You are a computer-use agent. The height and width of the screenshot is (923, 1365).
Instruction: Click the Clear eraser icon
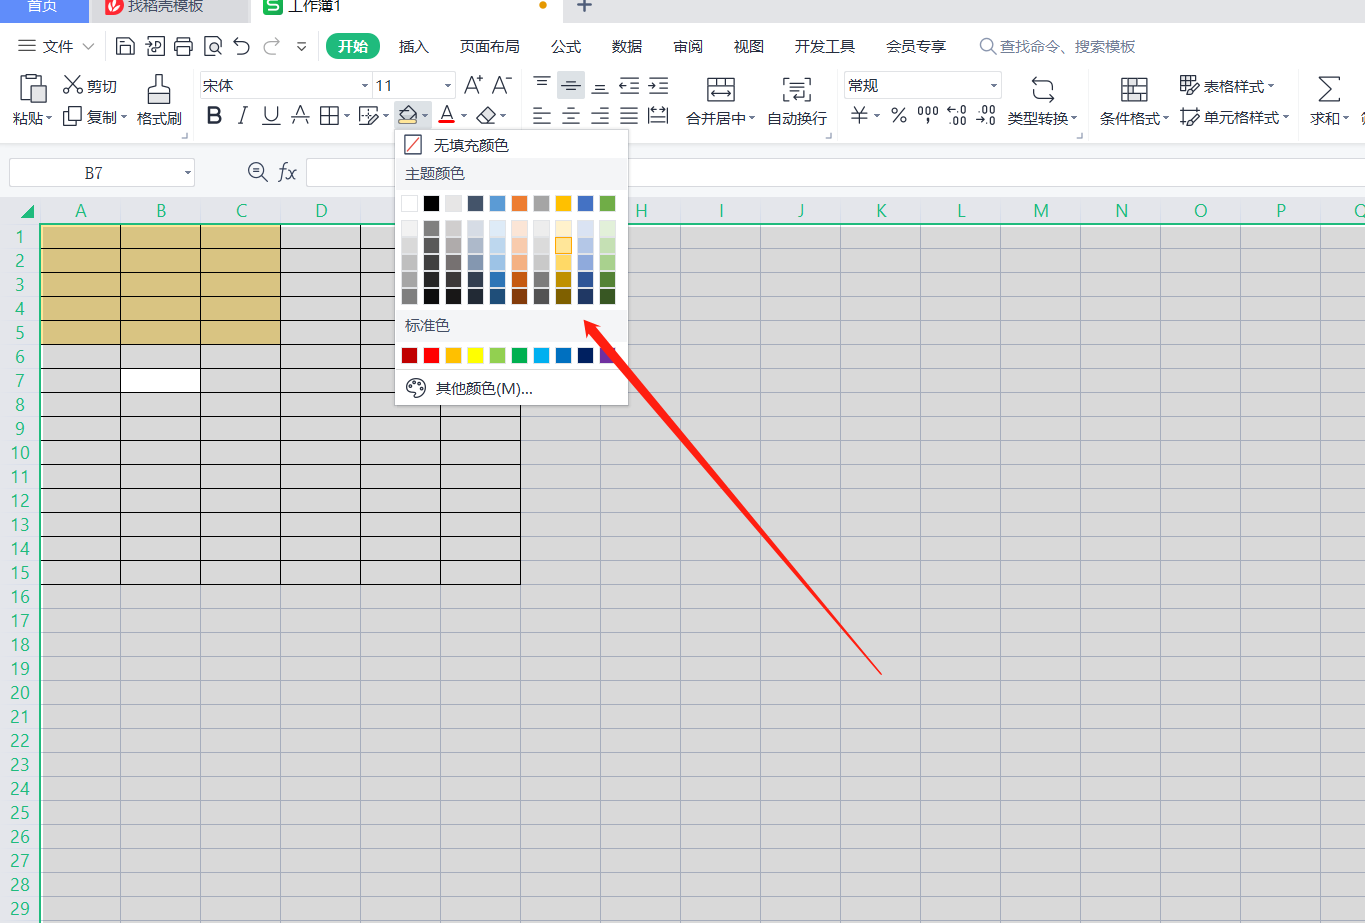click(x=486, y=116)
